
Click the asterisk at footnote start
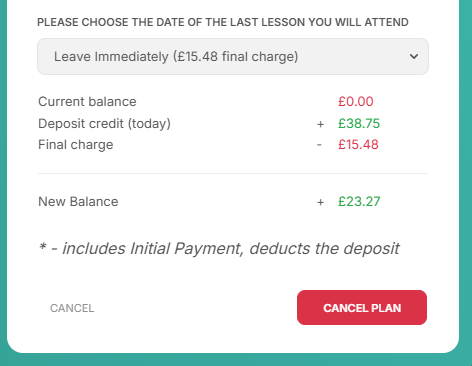[x=43, y=247]
